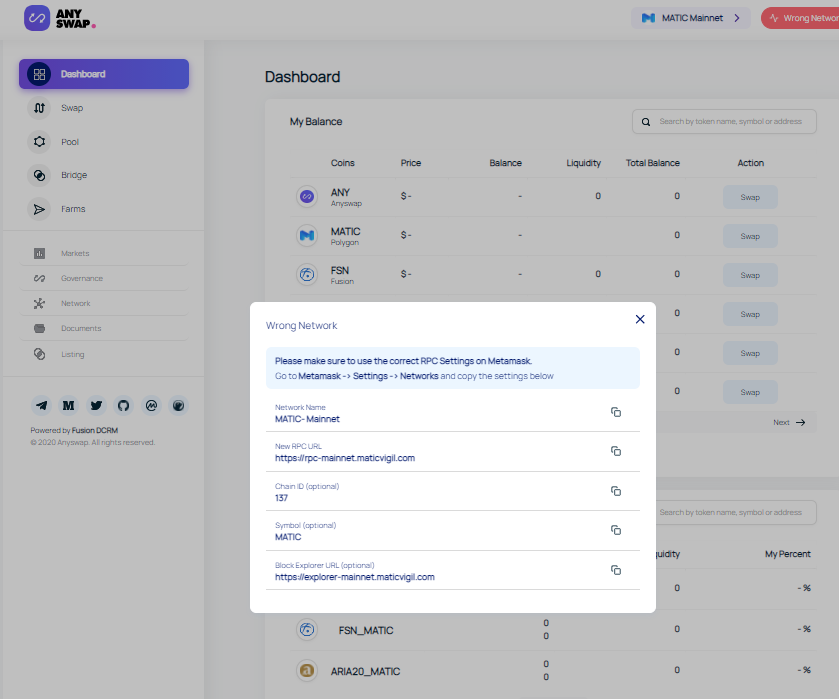Click the Bridge sidebar icon
This screenshot has height=699, width=839.
pos(39,176)
